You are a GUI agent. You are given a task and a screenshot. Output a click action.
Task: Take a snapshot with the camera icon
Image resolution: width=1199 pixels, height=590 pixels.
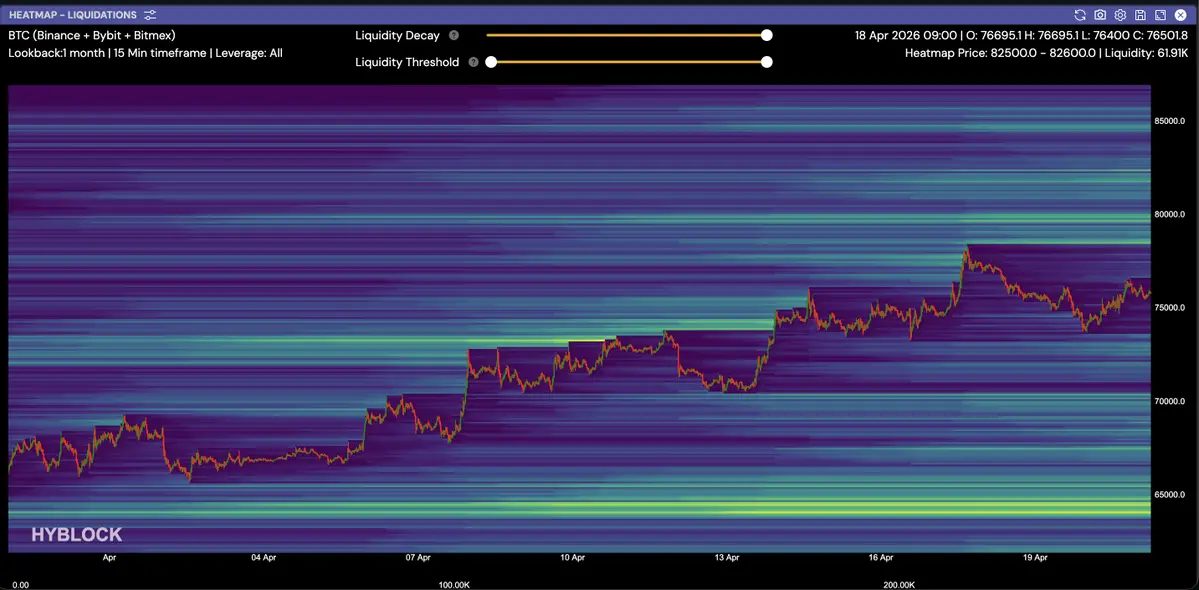pos(1100,15)
